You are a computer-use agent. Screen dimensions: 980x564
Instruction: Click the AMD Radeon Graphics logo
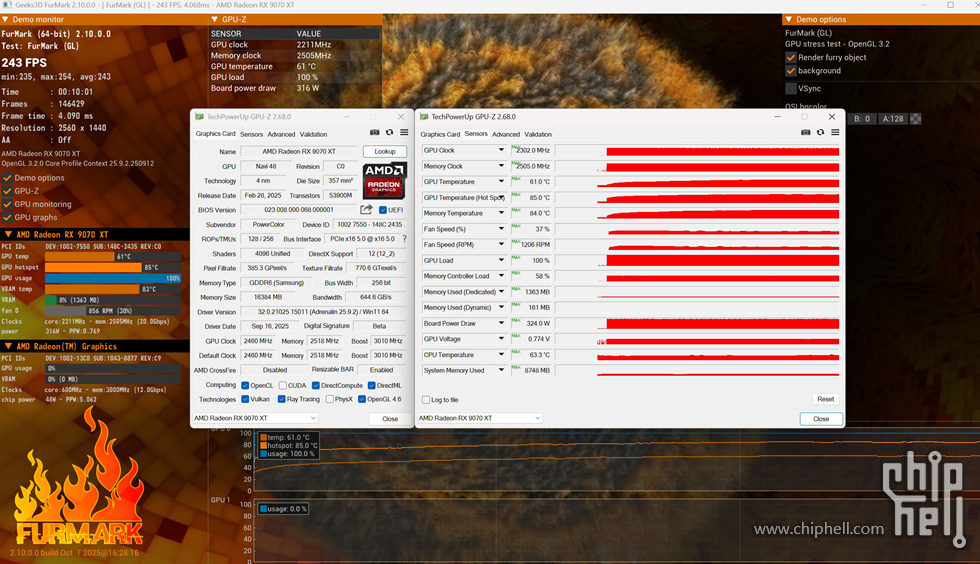pyautogui.click(x=384, y=180)
